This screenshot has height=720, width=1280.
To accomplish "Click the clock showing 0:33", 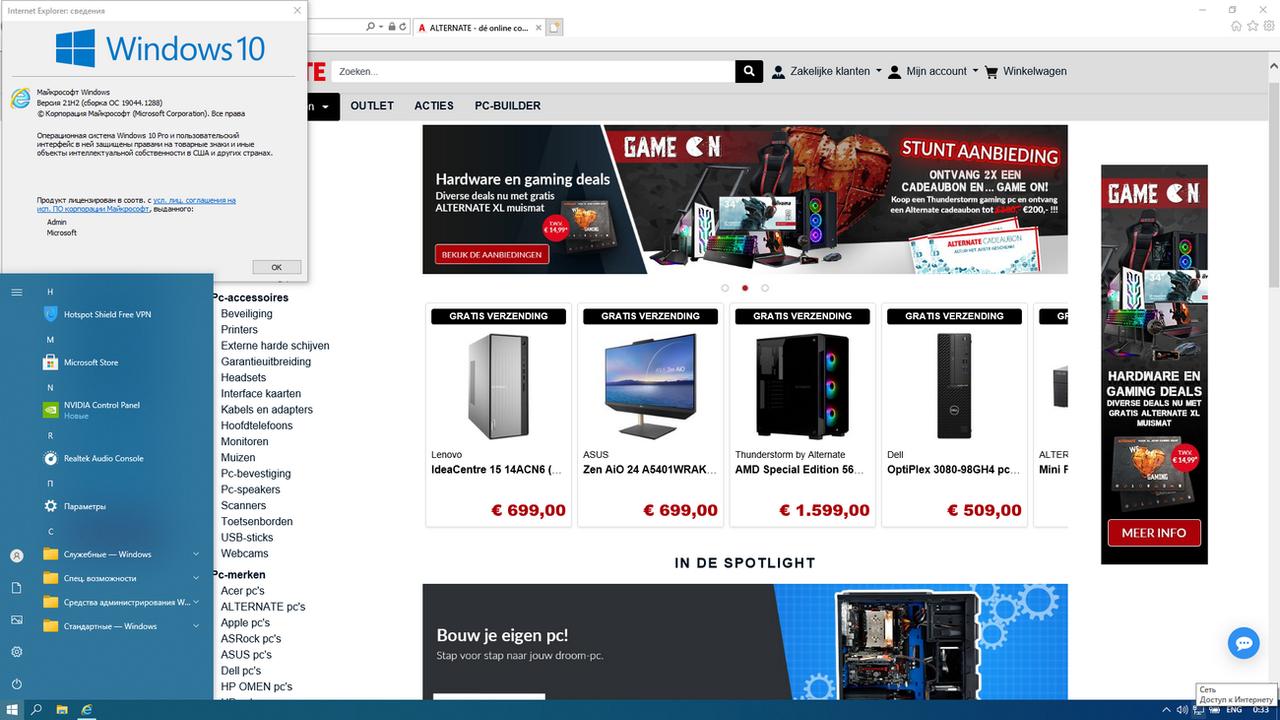I will point(1261,710).
